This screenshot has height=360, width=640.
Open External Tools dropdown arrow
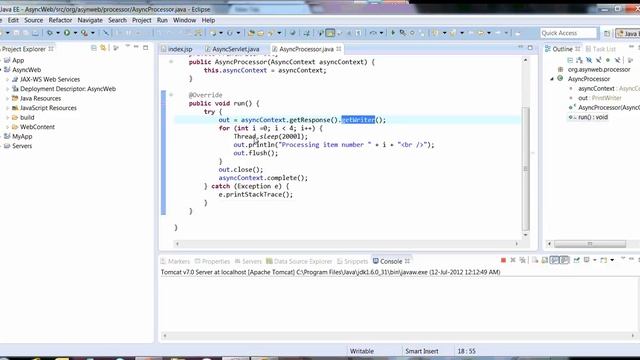93,33
